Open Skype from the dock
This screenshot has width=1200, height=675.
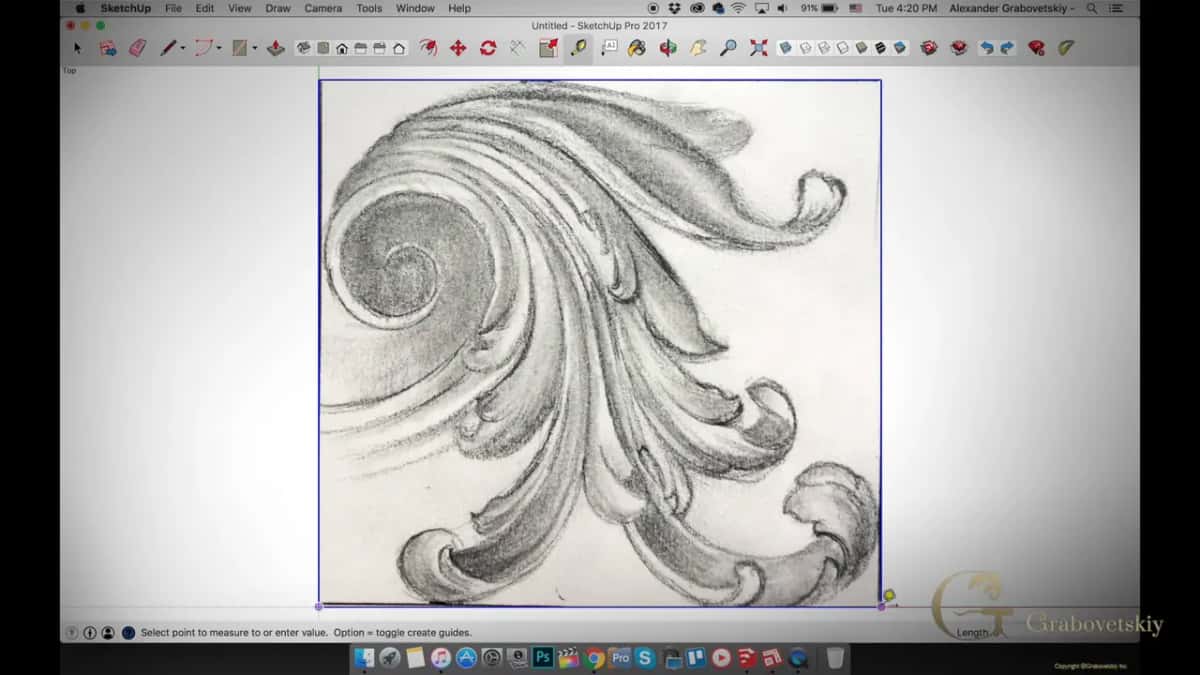(x=645, y=658)
